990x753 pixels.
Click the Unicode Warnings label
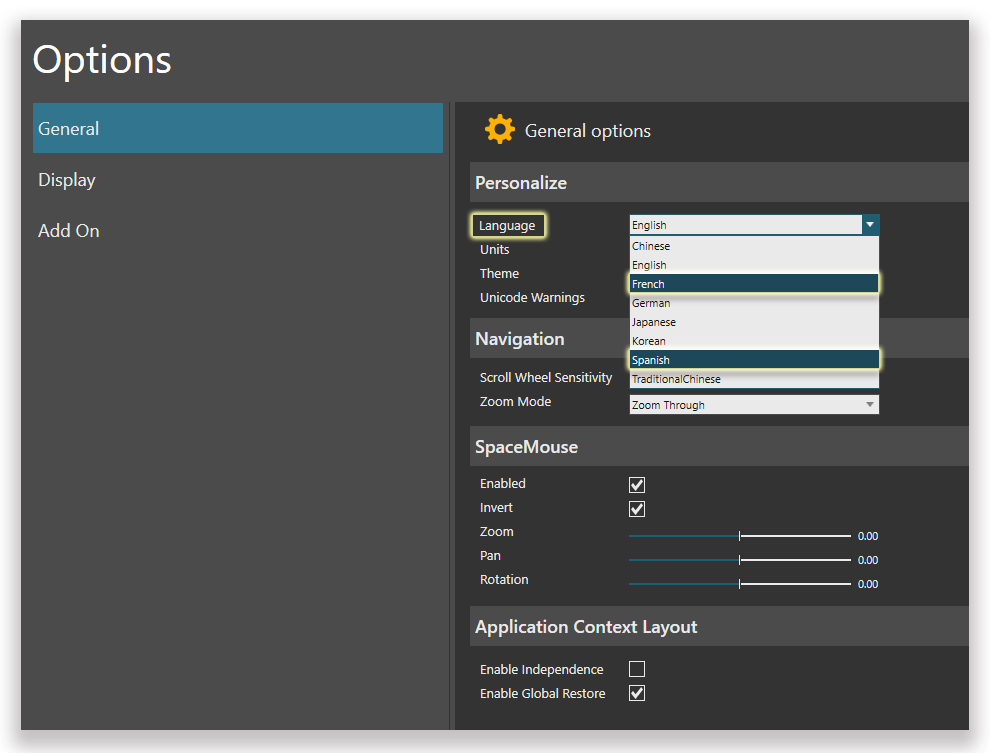tap(532, 297)
